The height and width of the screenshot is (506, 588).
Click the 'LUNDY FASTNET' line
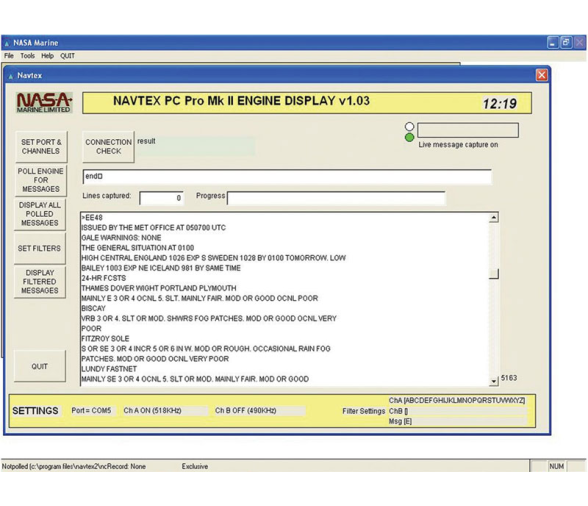[109, 369]
